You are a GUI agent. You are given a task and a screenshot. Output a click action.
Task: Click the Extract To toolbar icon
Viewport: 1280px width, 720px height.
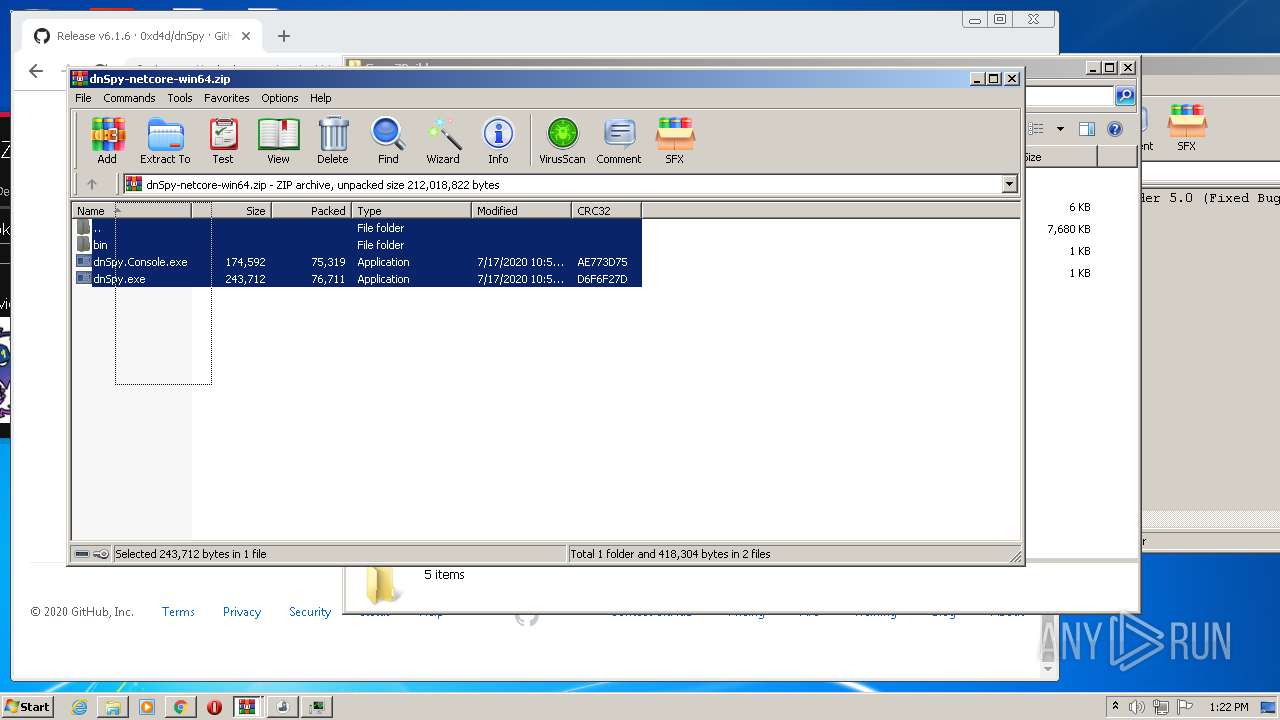[x=165, y=140]
